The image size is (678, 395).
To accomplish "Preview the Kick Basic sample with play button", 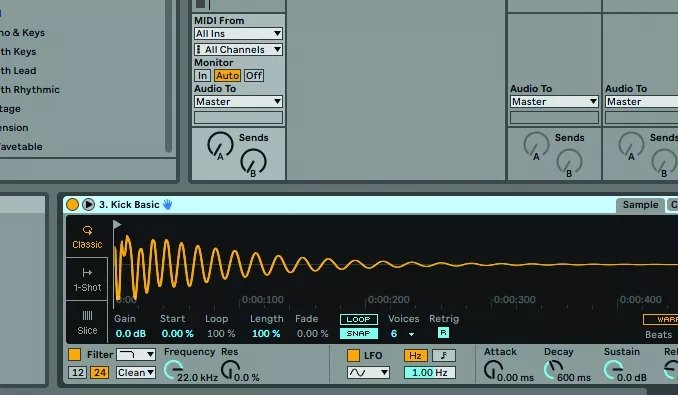I will [88, 204].
